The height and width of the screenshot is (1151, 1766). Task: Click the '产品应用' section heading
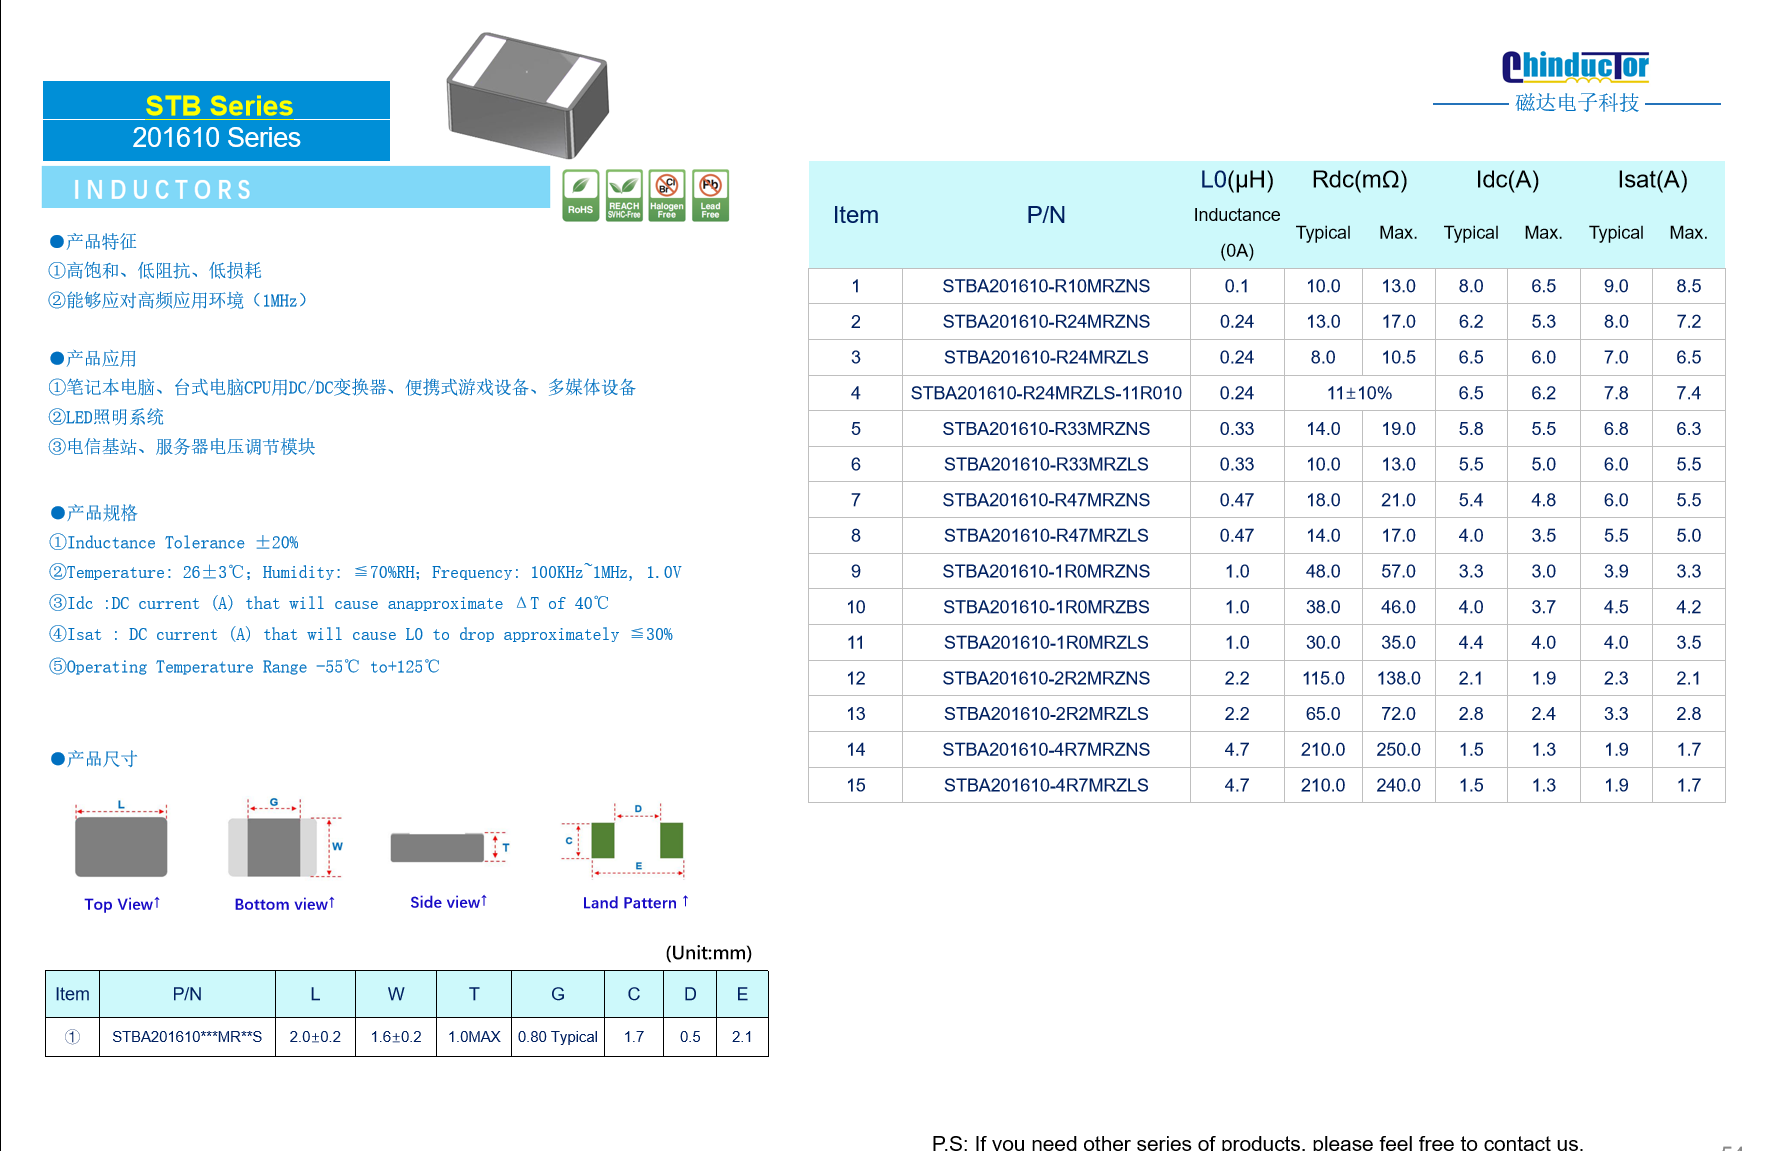[93, 358]
